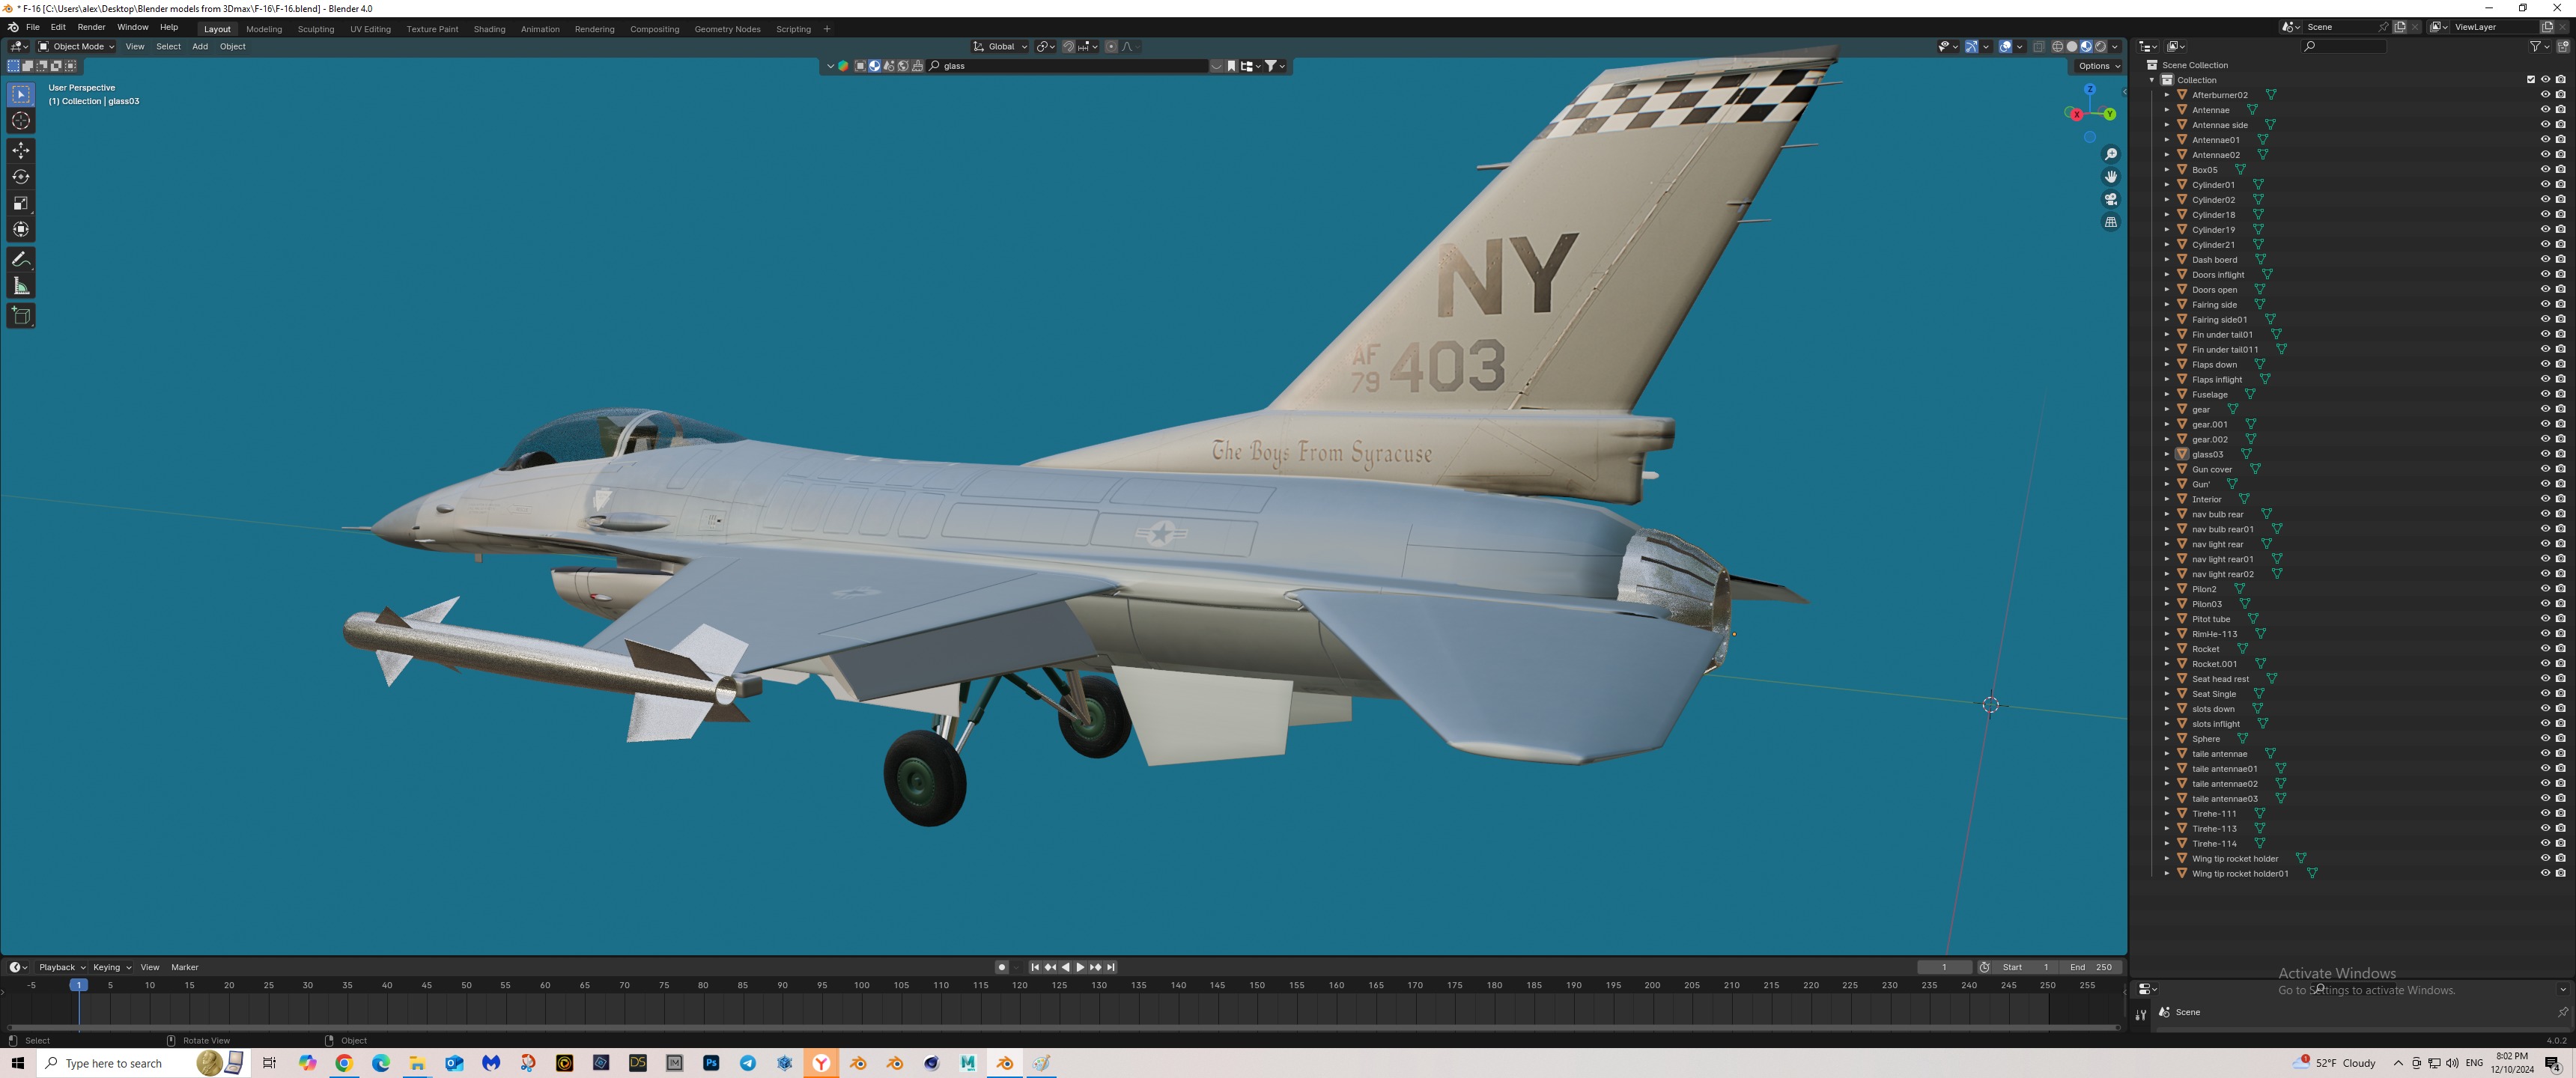Choose the Add Cube tool
This screenshot has height=1078, width=2576.
(x=21, y=316)
